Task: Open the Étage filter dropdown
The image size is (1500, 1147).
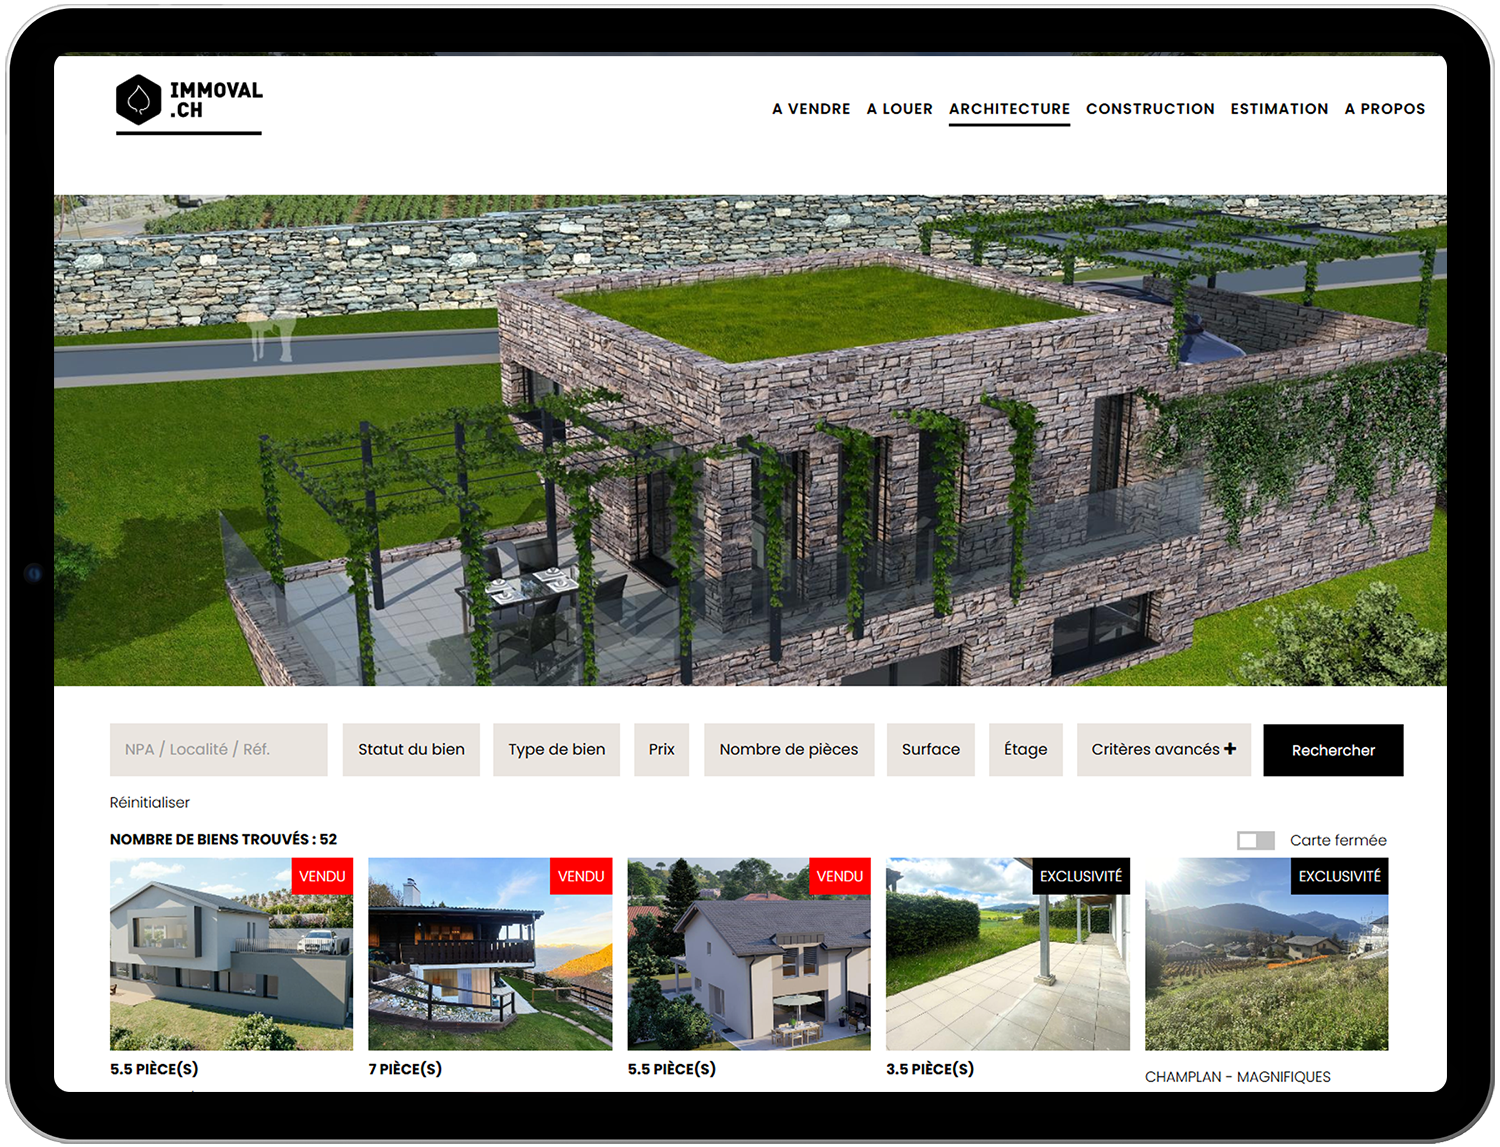Action: pyautogui.click(x=1025, y=750)
